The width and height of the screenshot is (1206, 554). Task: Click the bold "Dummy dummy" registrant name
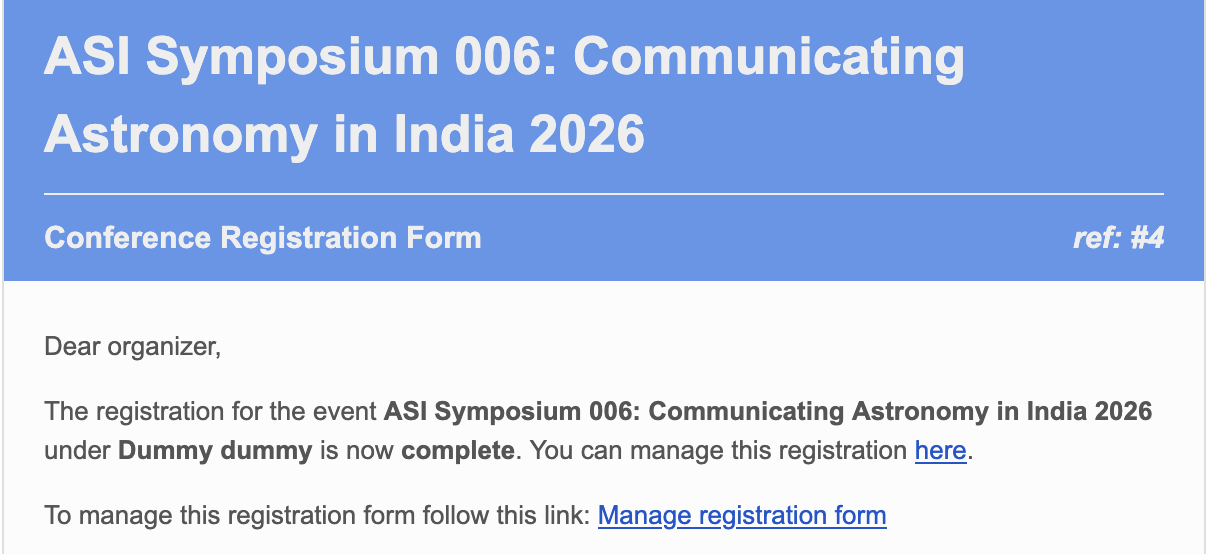click(x=215, y=451)
